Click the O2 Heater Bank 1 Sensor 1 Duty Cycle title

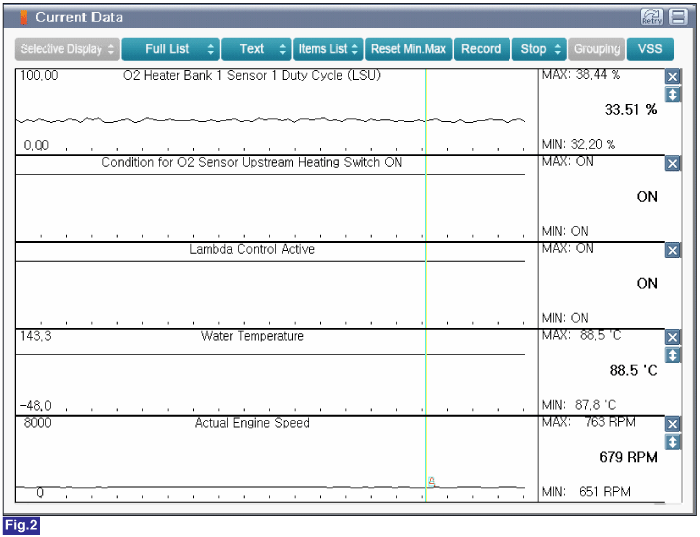click(252, 75)
